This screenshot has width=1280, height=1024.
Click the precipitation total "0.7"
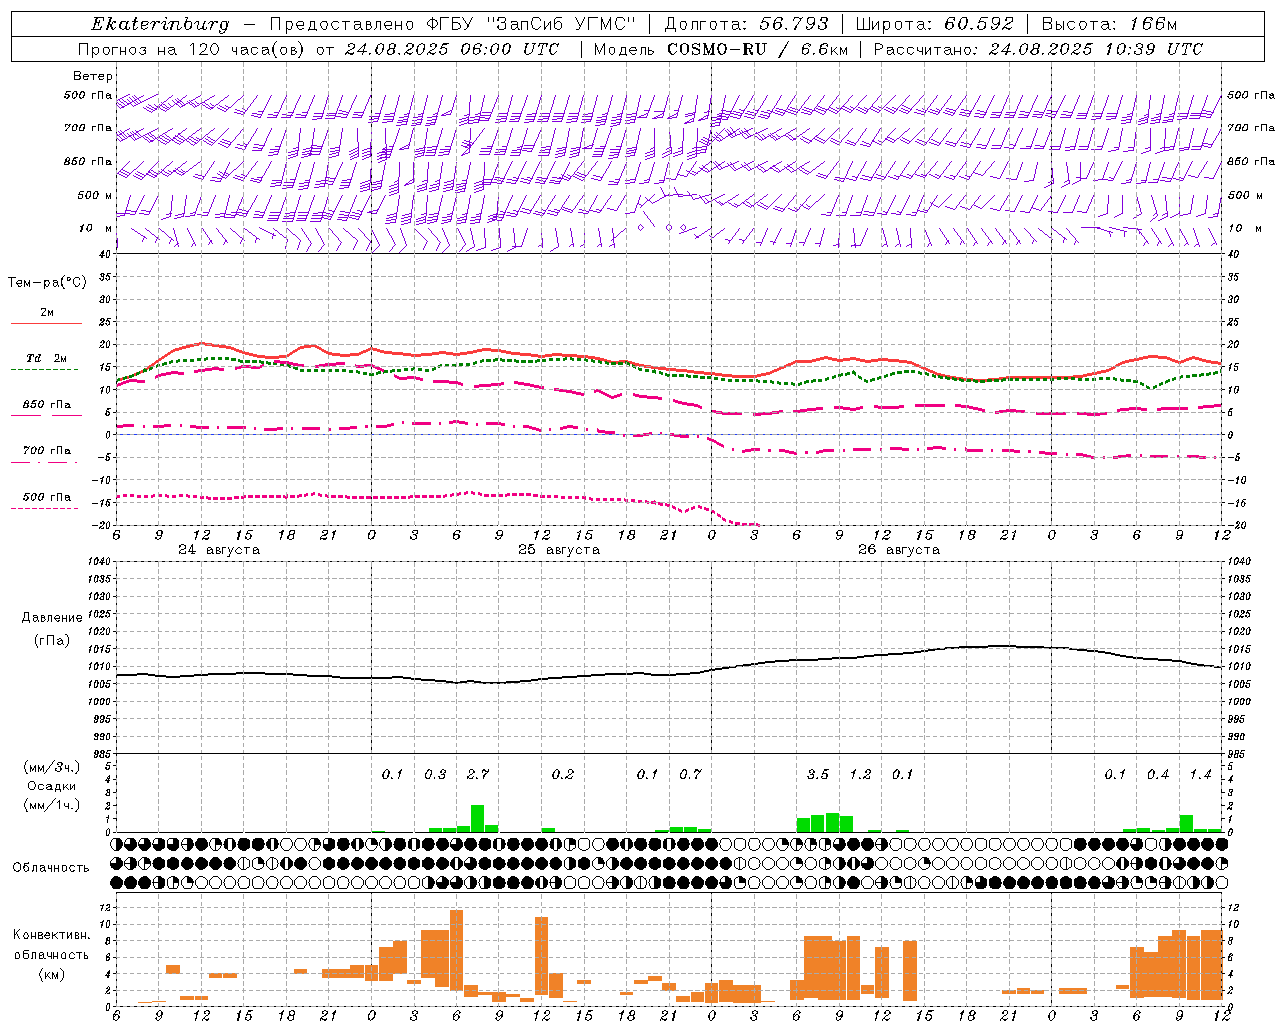(690, 774)
